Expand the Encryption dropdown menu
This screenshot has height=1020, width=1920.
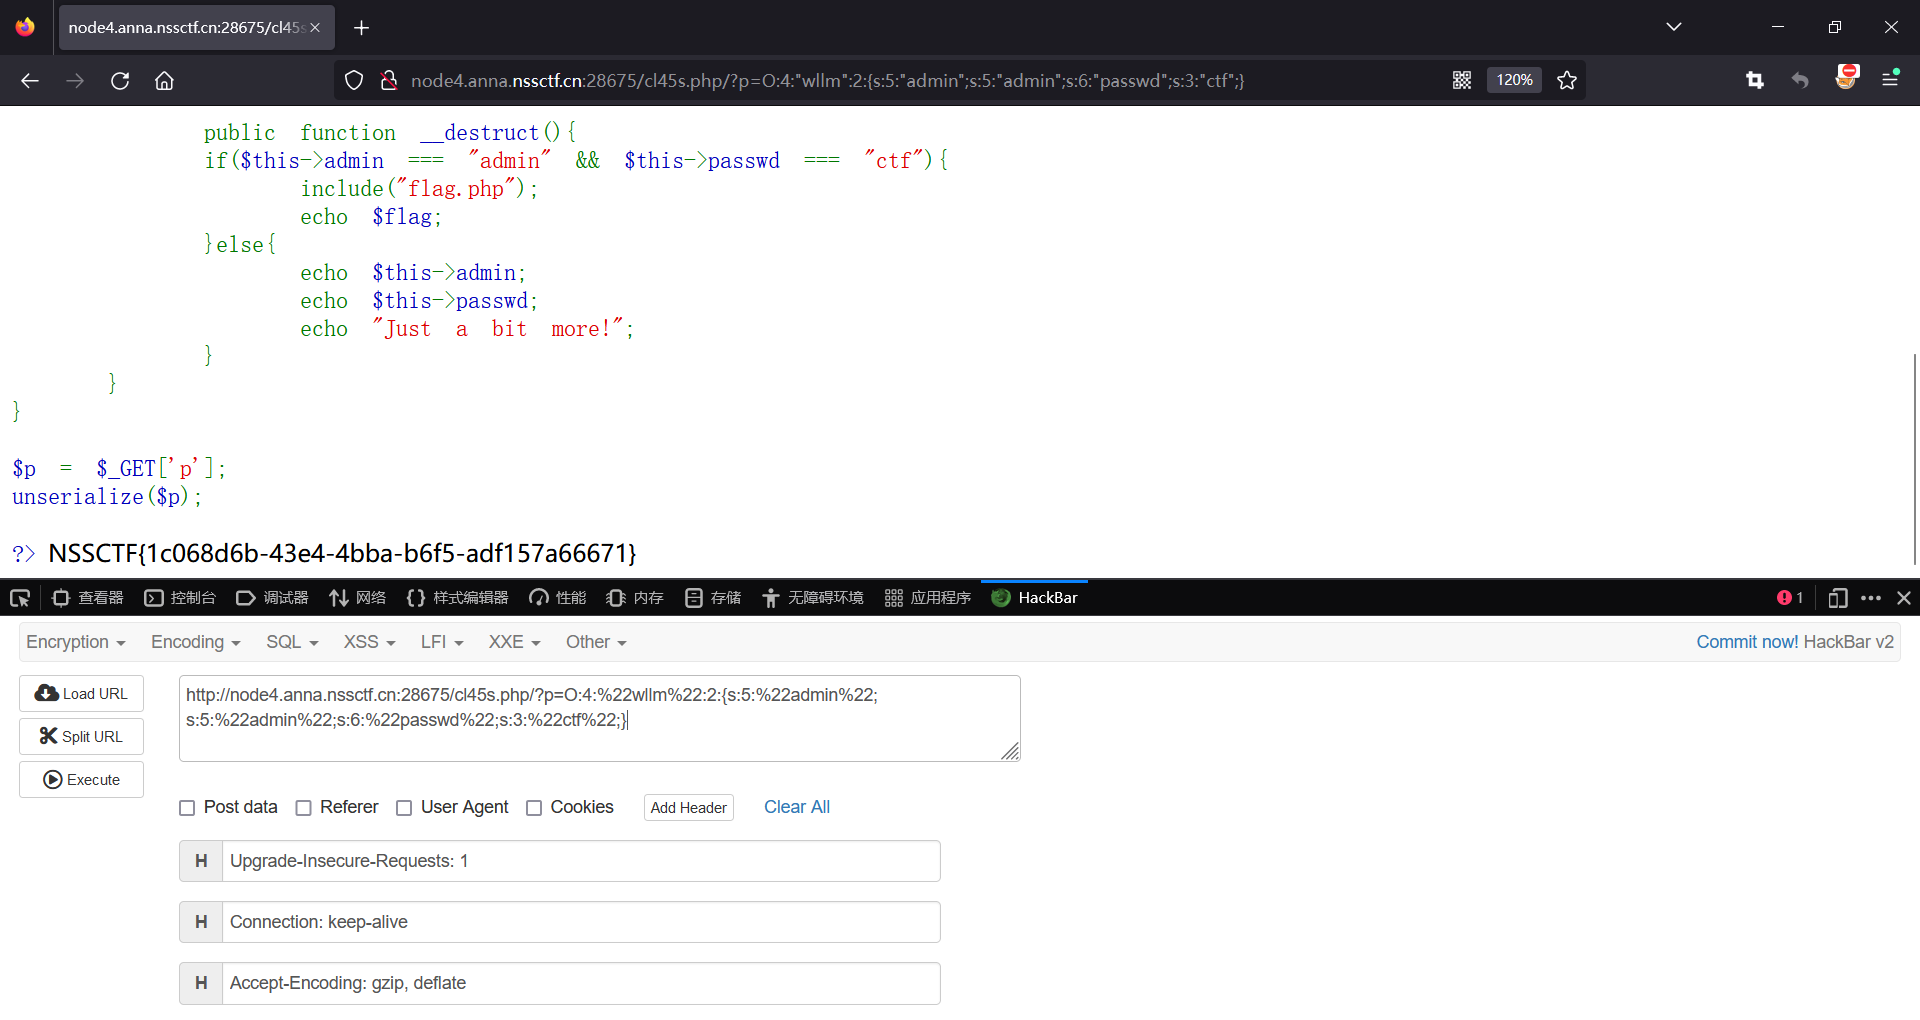(75, 642)
